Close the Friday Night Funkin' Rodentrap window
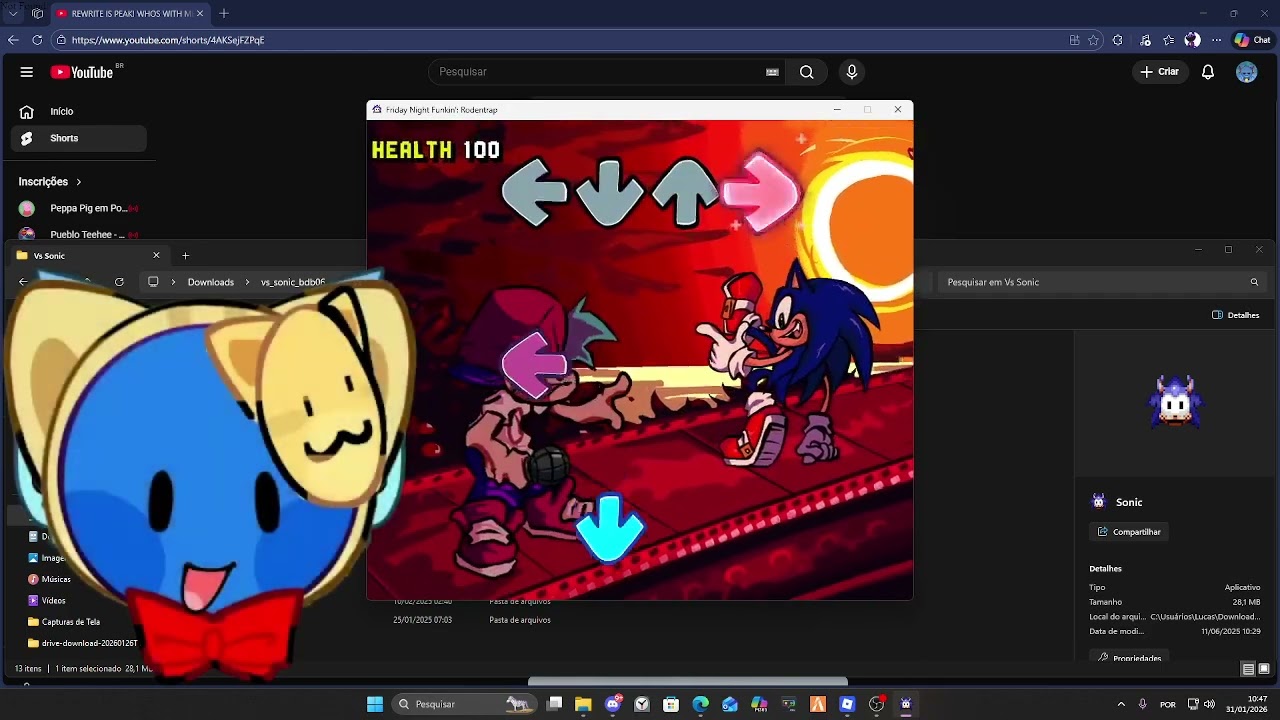1280x720 pixels. (x=898, y=110)
